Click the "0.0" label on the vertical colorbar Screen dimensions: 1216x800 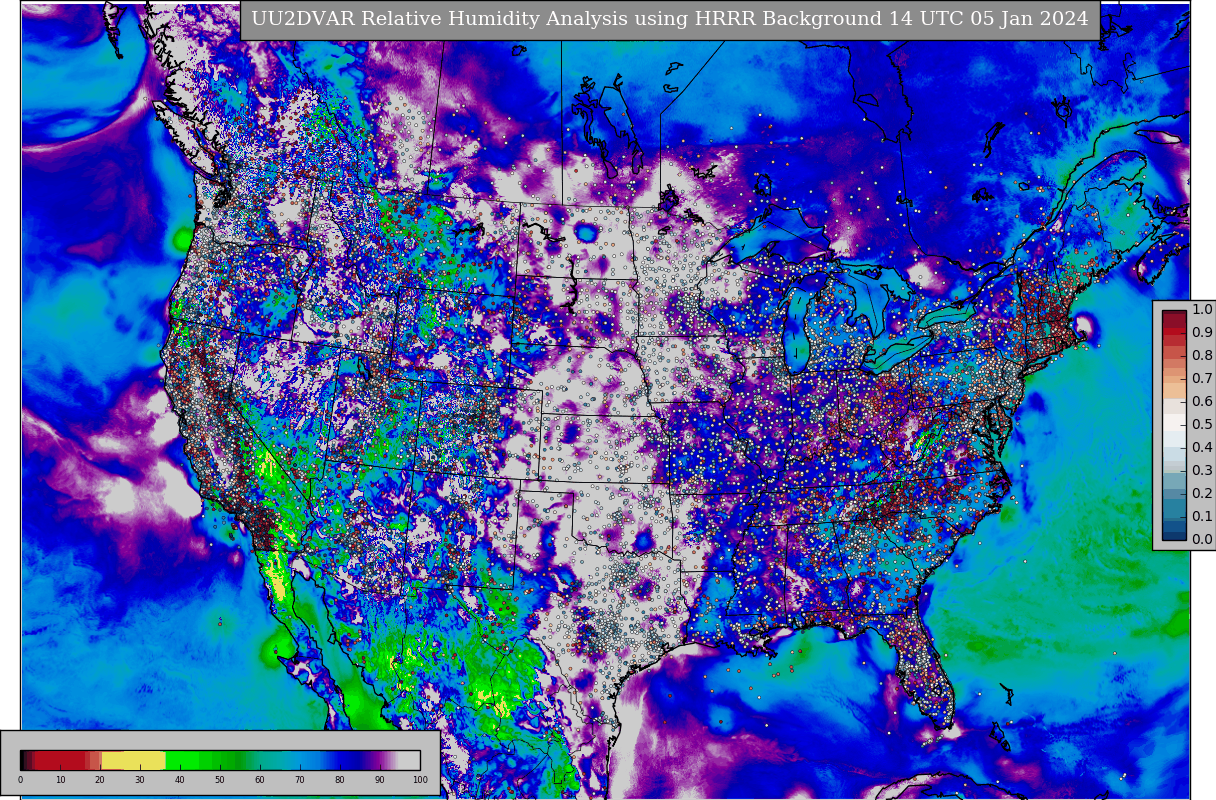(1202, 540)
